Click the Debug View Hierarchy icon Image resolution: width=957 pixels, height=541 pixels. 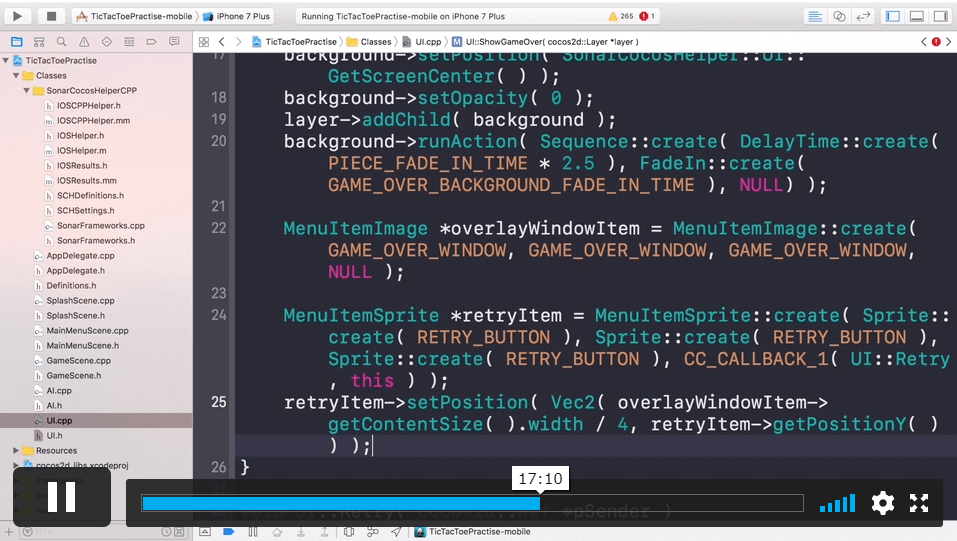pos(348,532)
